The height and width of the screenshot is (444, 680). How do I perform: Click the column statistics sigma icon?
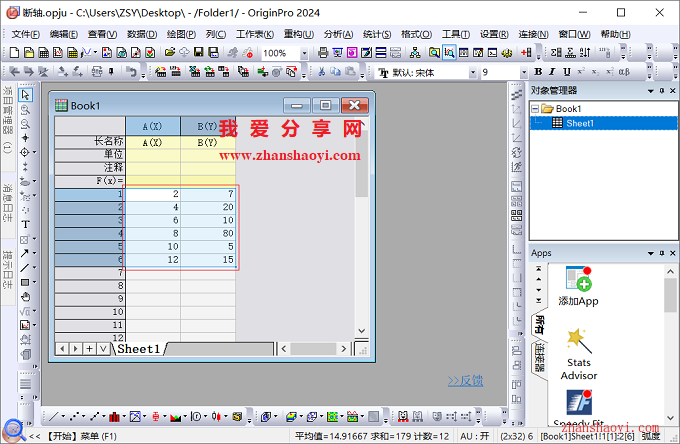click(556, 53)
